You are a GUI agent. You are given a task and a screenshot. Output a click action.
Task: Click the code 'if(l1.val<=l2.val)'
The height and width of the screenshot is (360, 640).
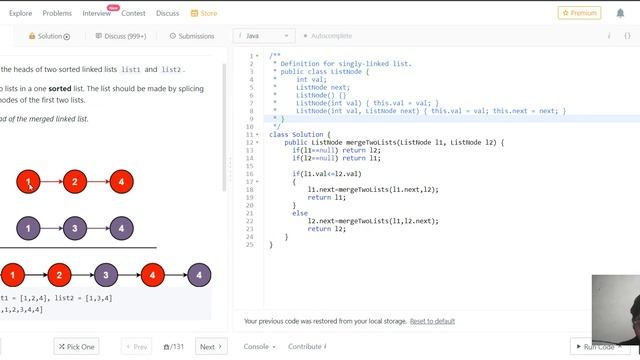(327, 174)
